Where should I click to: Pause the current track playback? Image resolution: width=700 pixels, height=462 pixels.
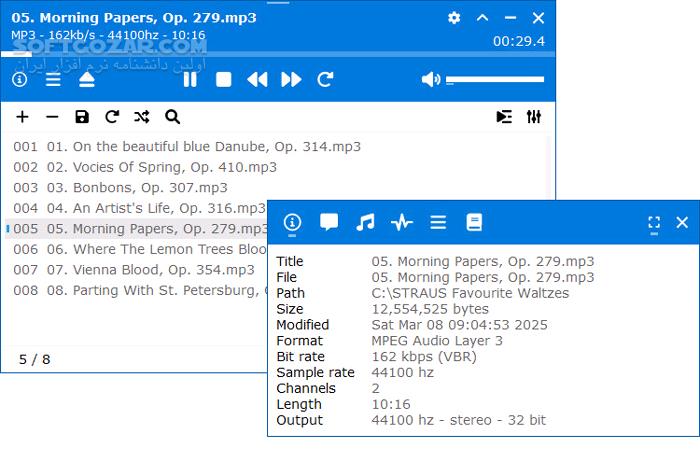(x=190, y=79)
